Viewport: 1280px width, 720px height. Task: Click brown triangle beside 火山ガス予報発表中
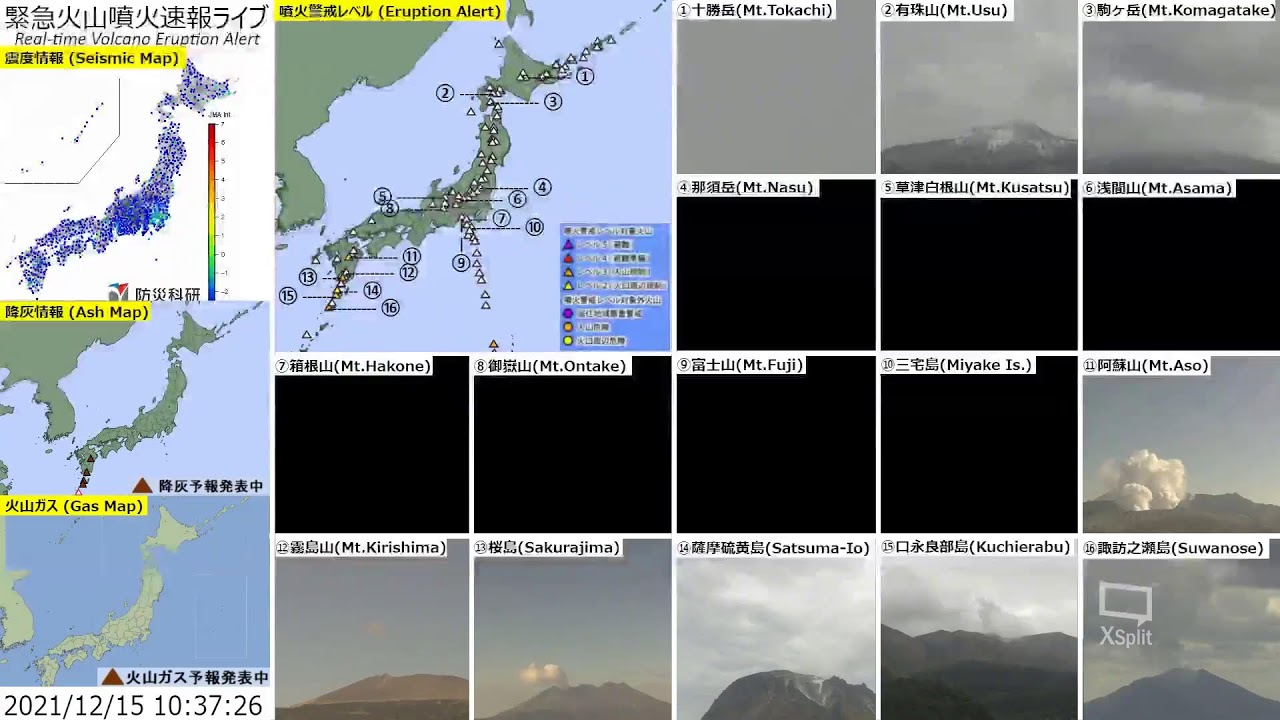pos(113,676)
